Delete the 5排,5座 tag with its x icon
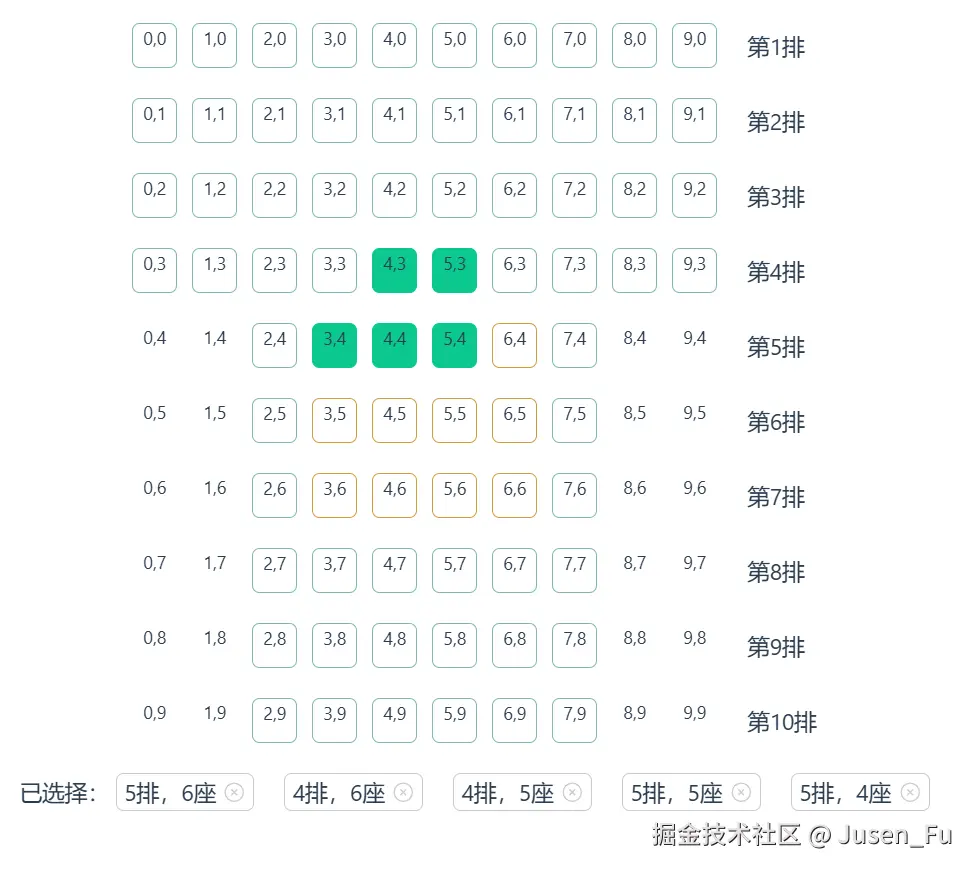Viewport: 977px width, 872px height. [741, 792]
